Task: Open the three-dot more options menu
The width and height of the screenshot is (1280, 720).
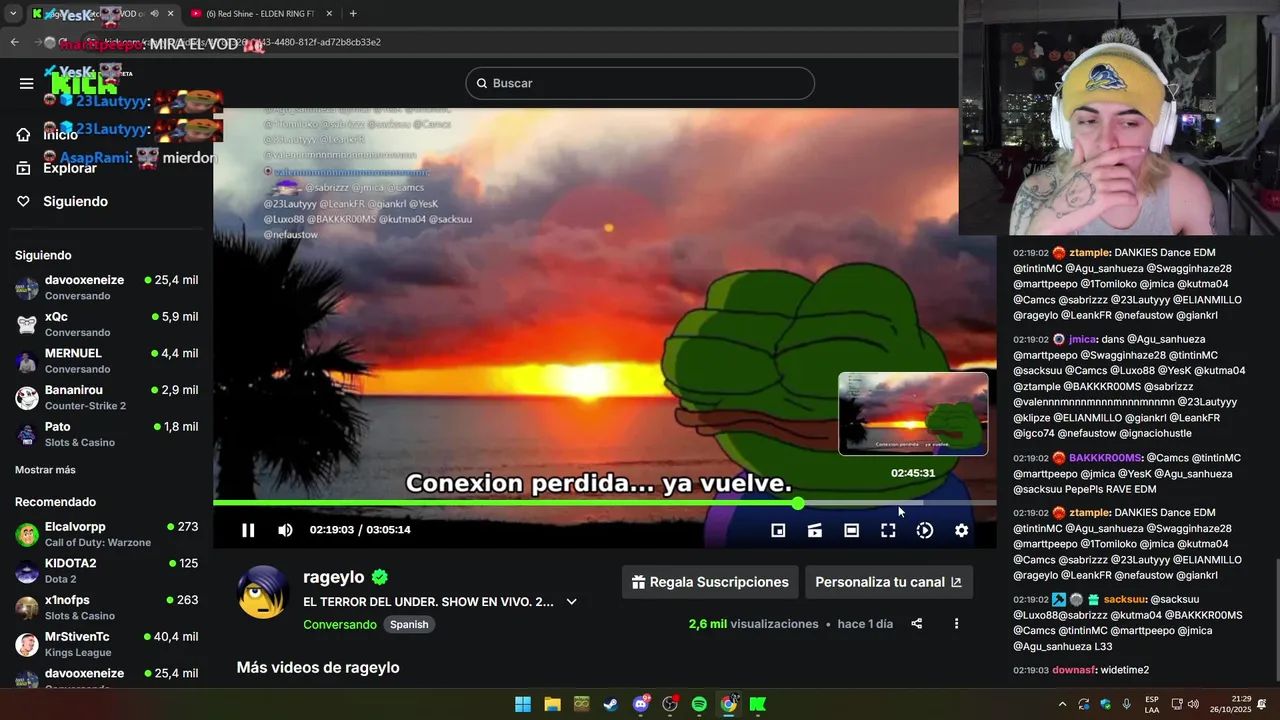Action: pos(956,624)
